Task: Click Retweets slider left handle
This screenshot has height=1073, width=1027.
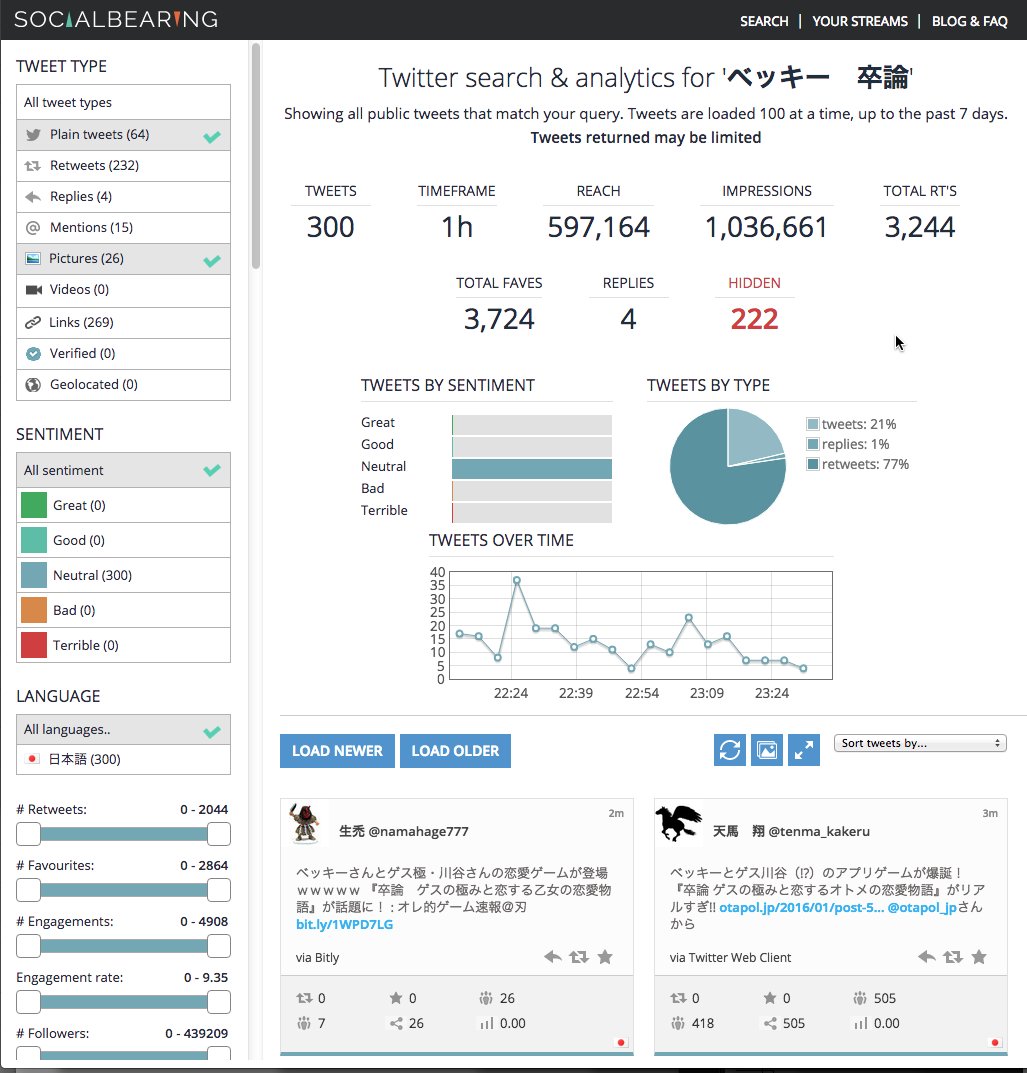Action: click(x=28, y=833)
